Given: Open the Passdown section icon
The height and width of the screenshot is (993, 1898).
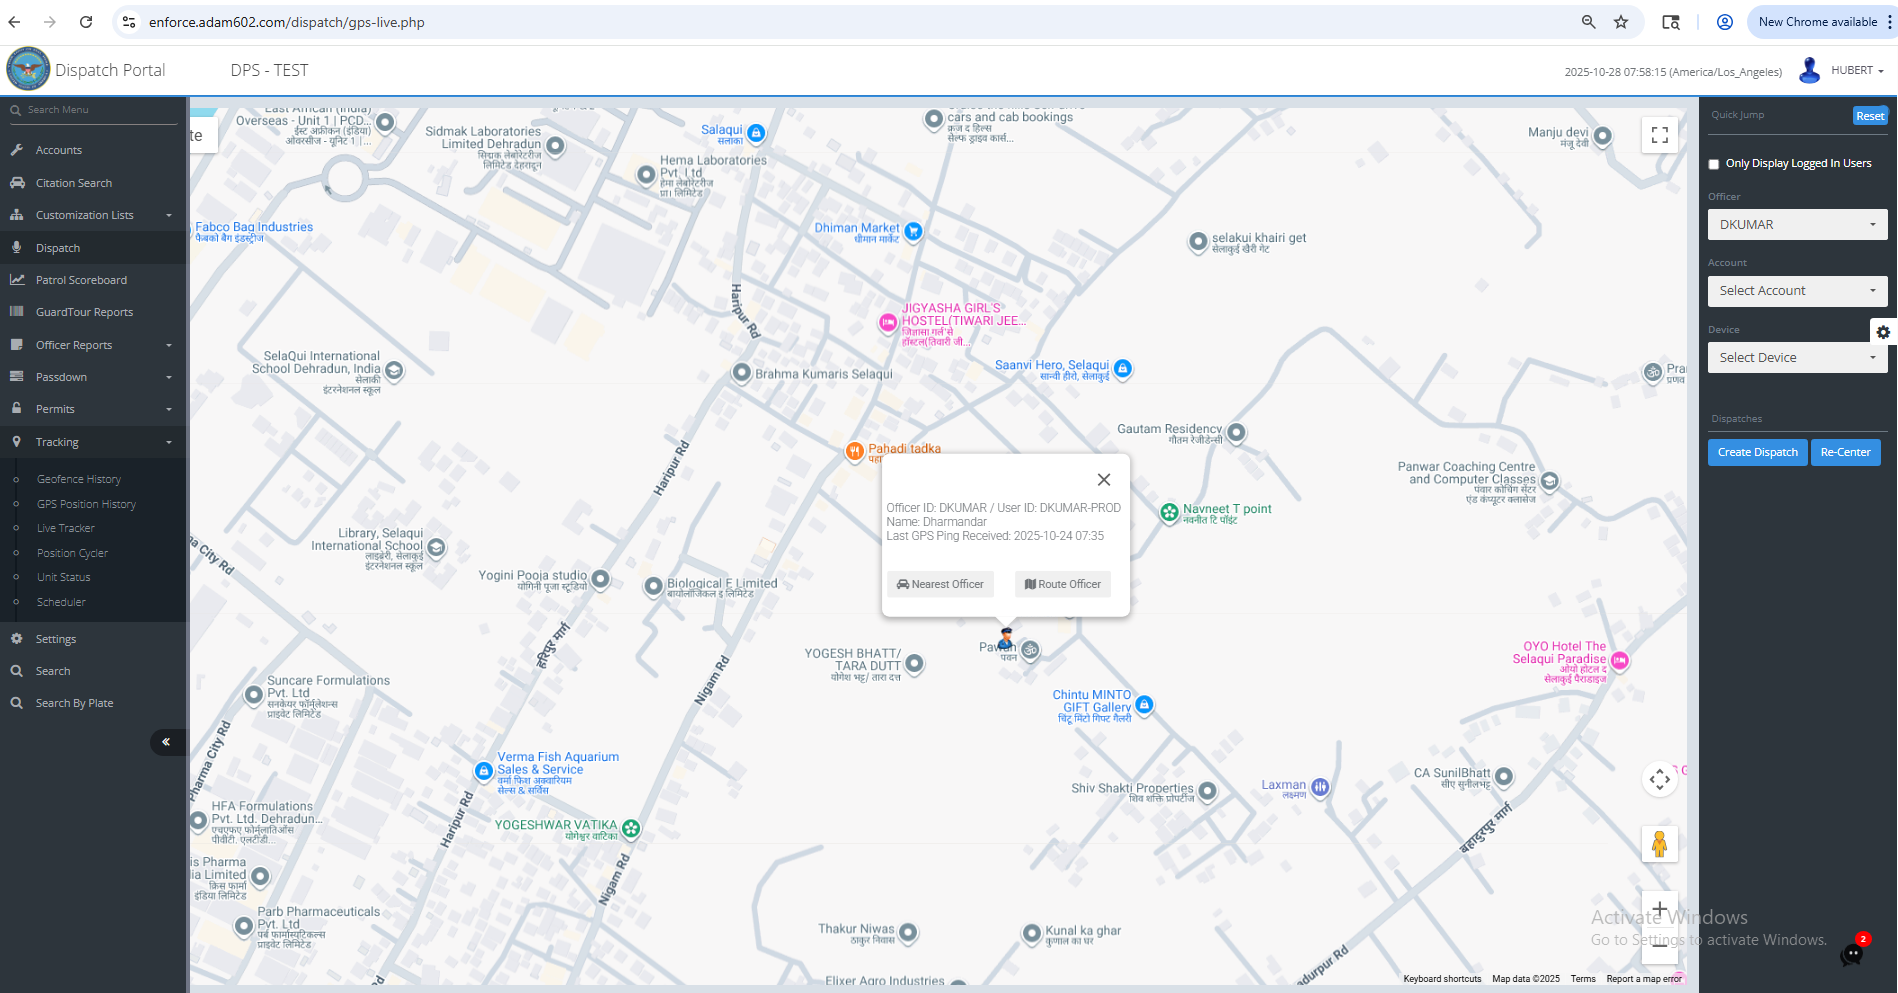Looking at the screenshot, I should click(x=17, y=376).
